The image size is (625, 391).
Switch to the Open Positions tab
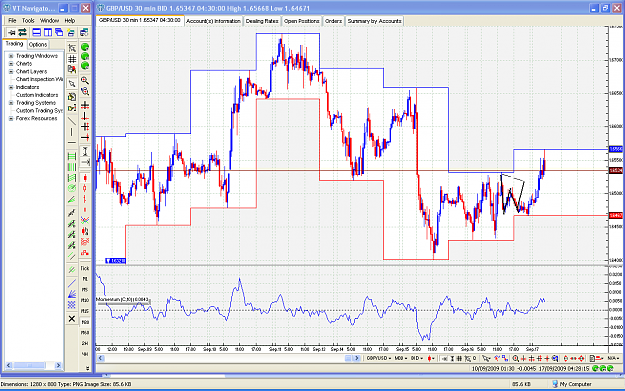tap(302, 21)
